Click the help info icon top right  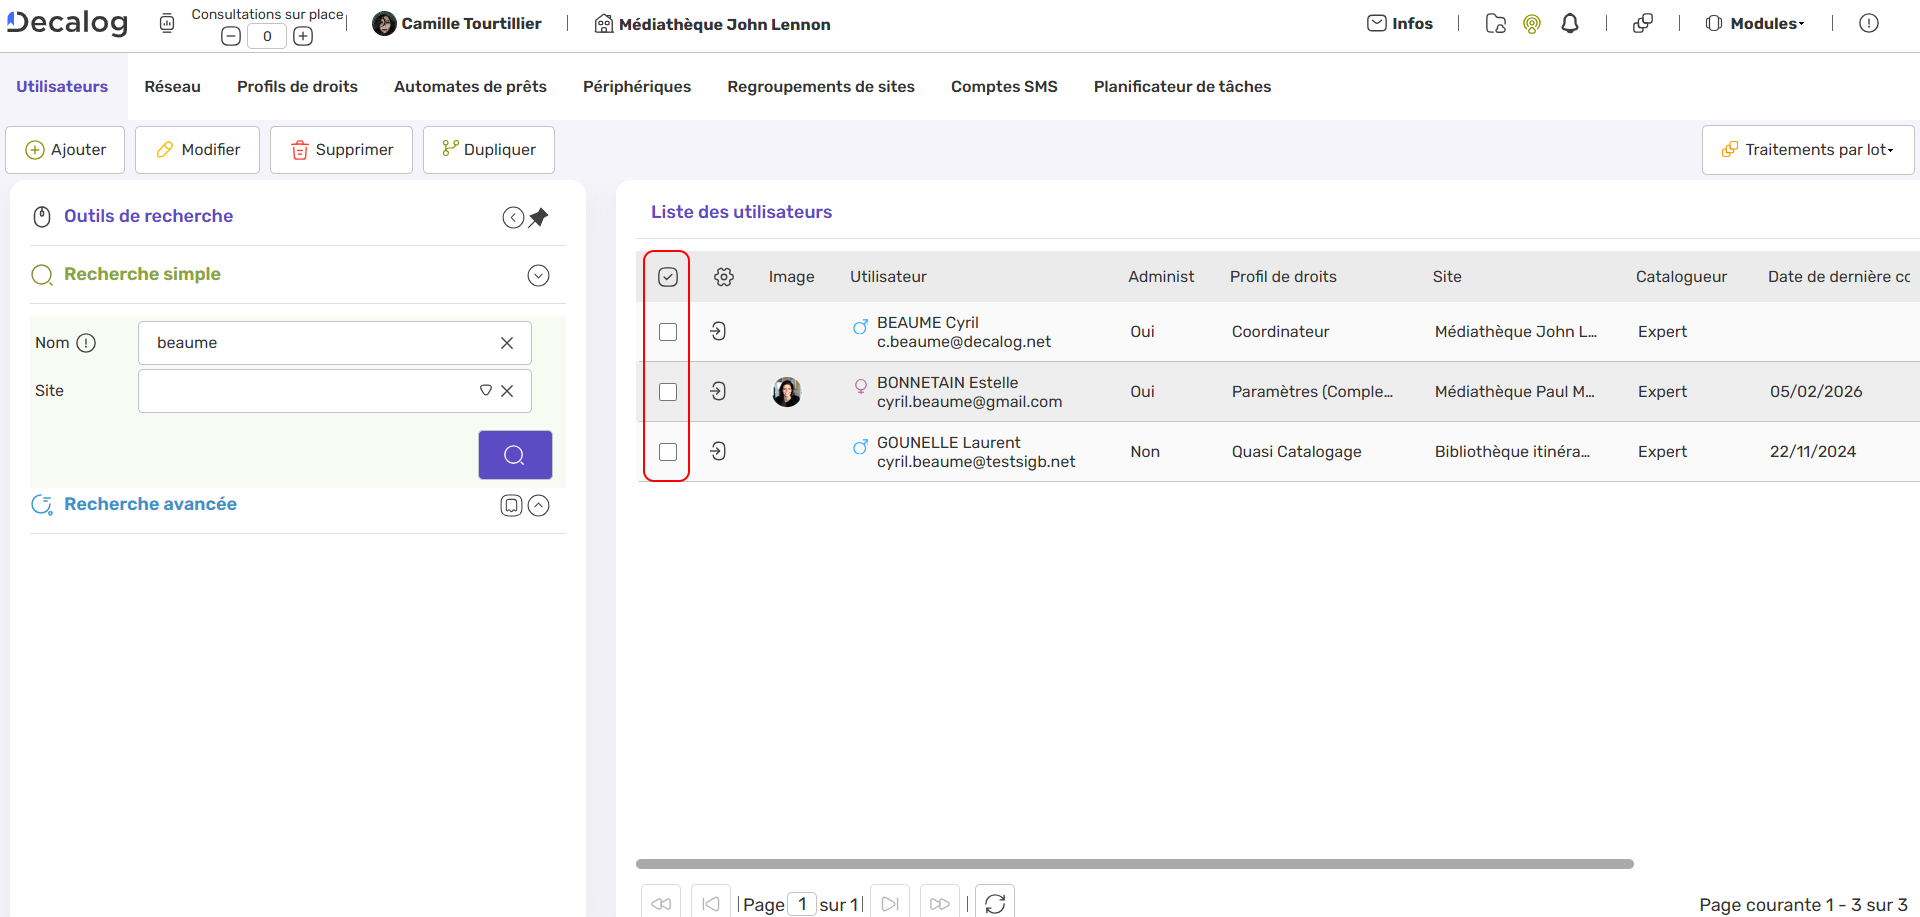(x=1868, y=24)
